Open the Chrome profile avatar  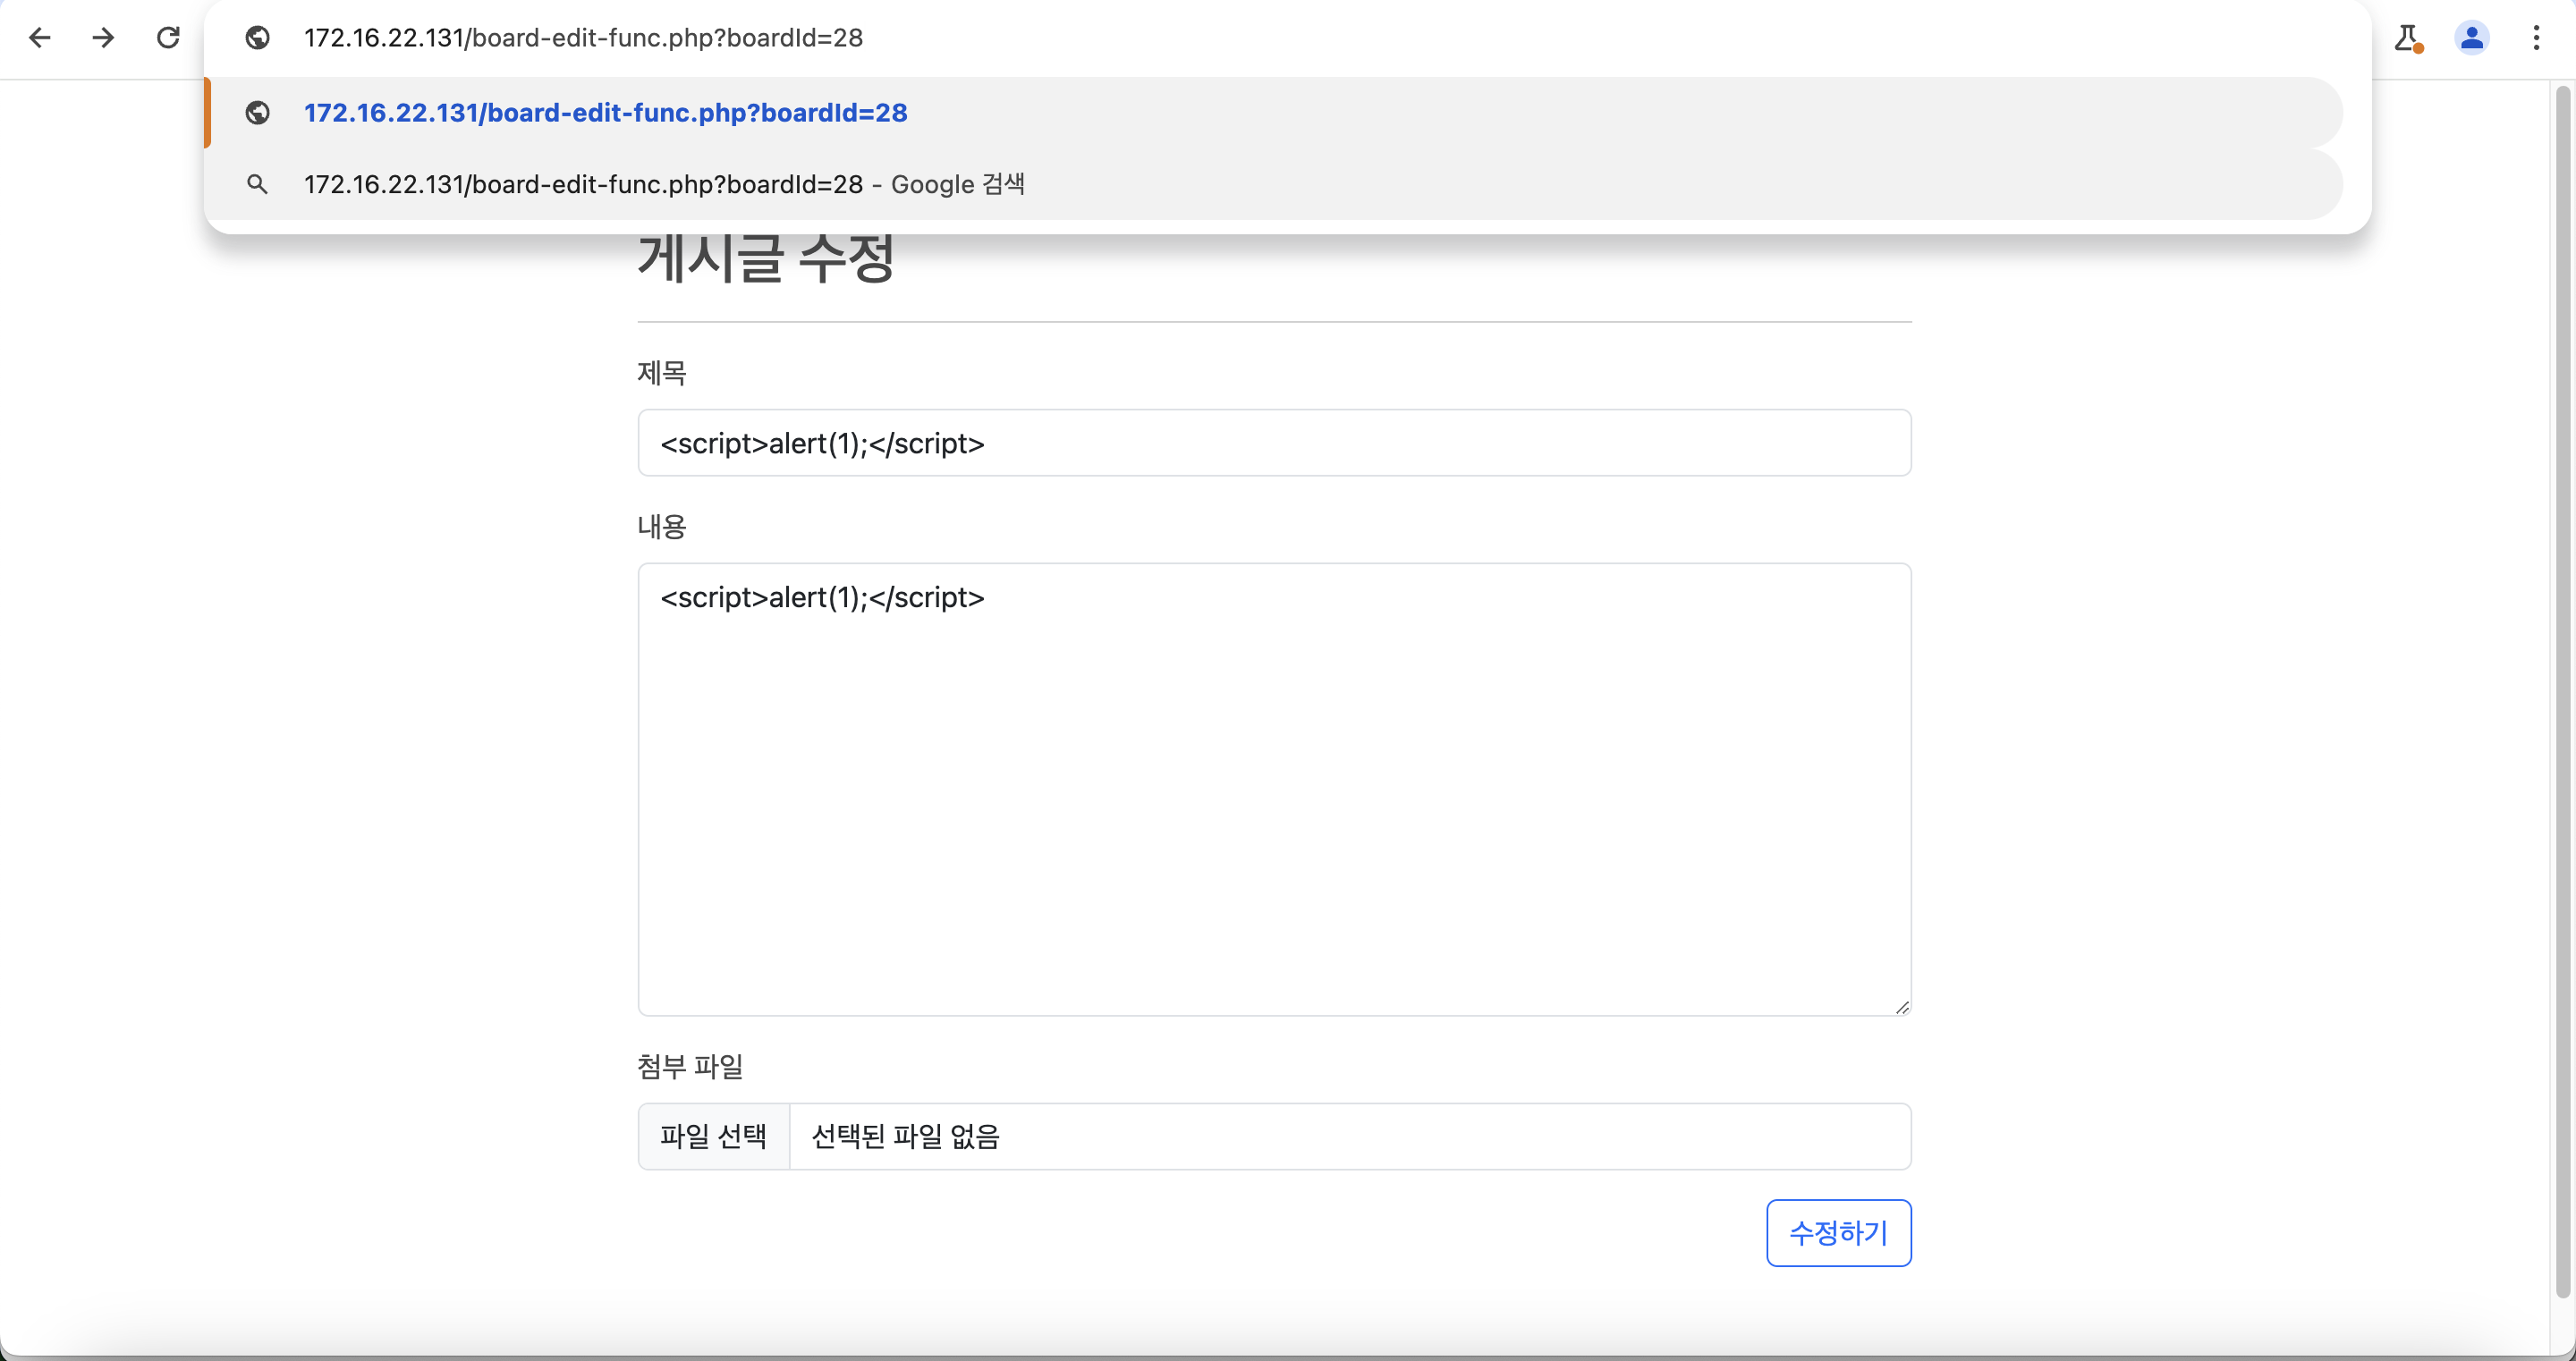pyautogui.click(x=2472, y=38)
